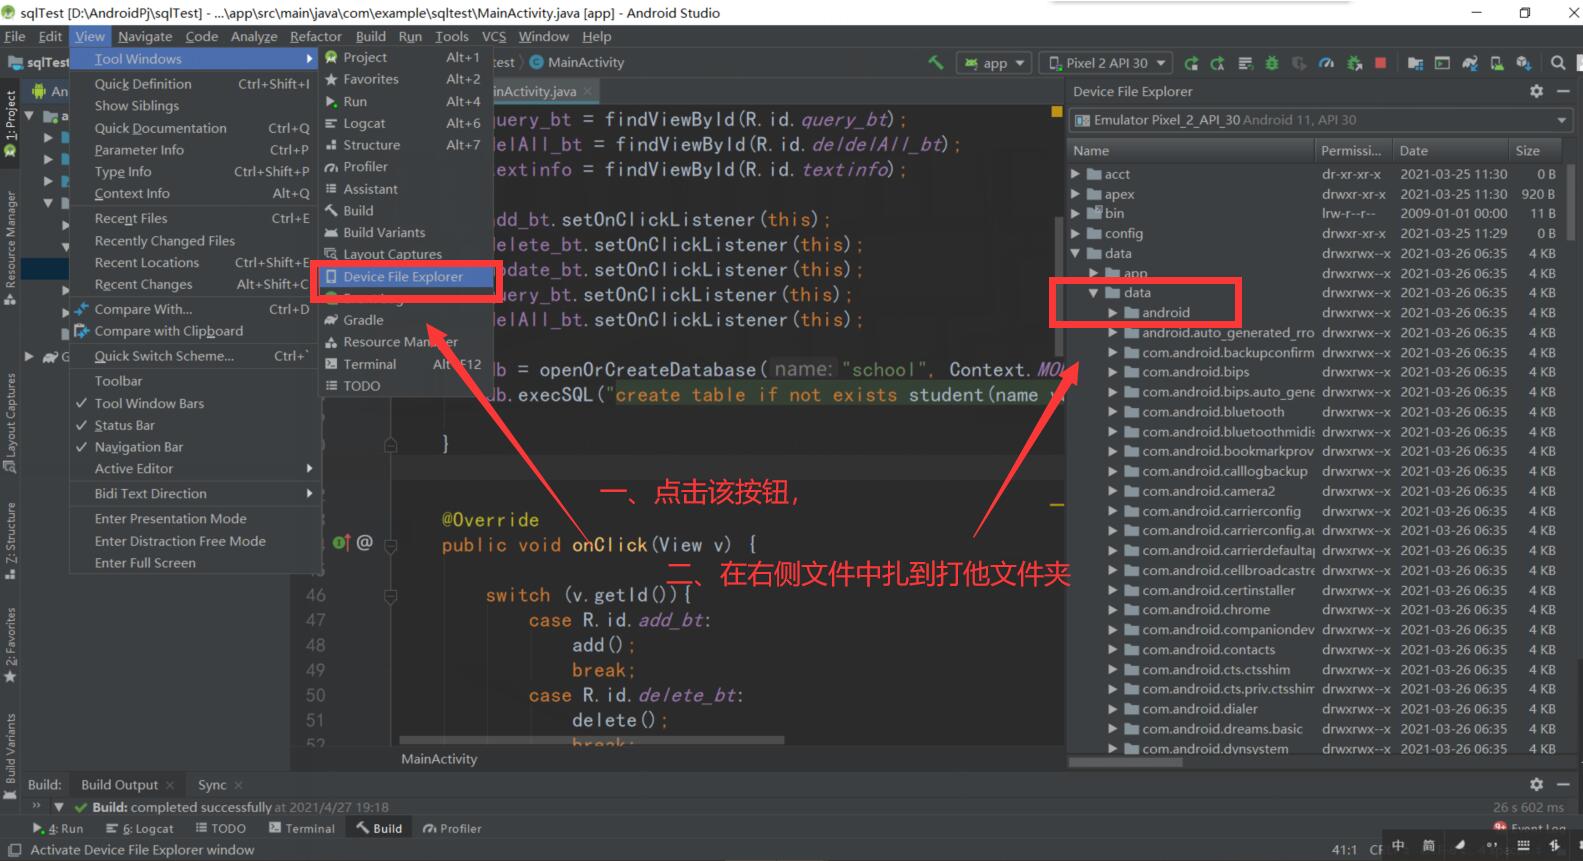Click the Device File Explorer horizontal scrollbar
Screen dimensions: 1583x861
1127,762
